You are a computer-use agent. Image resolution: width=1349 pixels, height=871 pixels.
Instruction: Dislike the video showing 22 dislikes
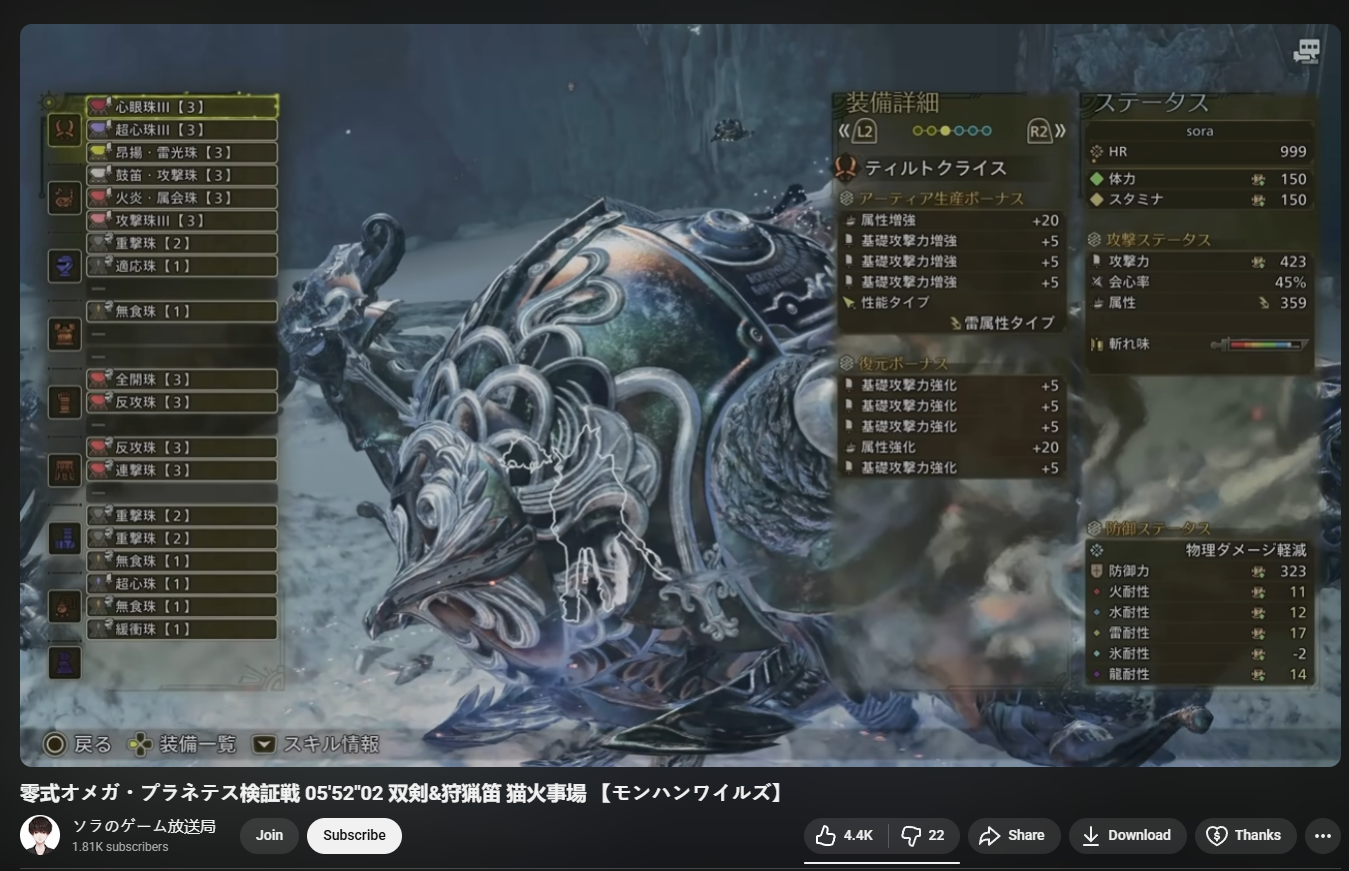tap(923, 835)
